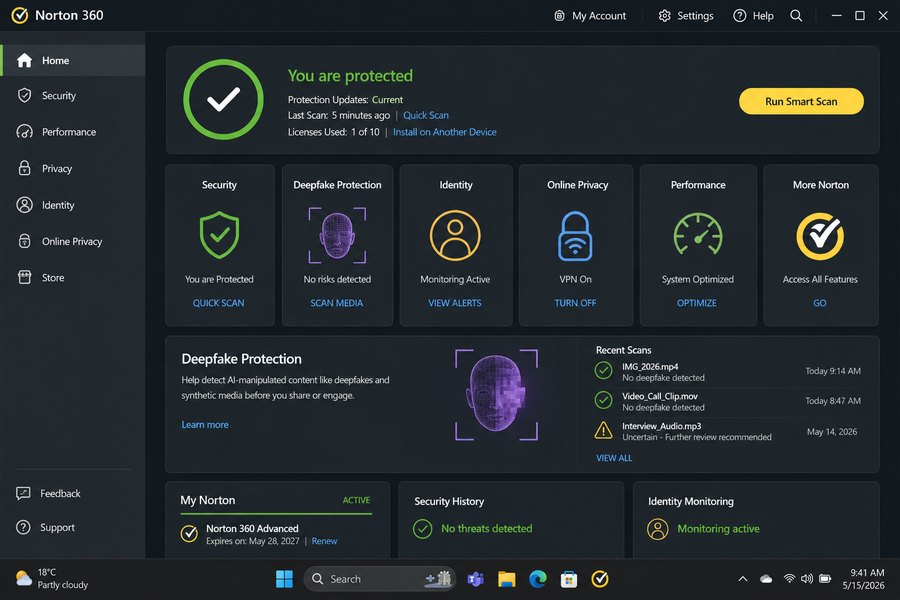Click the speaker volume icon in system tray

pos(806,579)
